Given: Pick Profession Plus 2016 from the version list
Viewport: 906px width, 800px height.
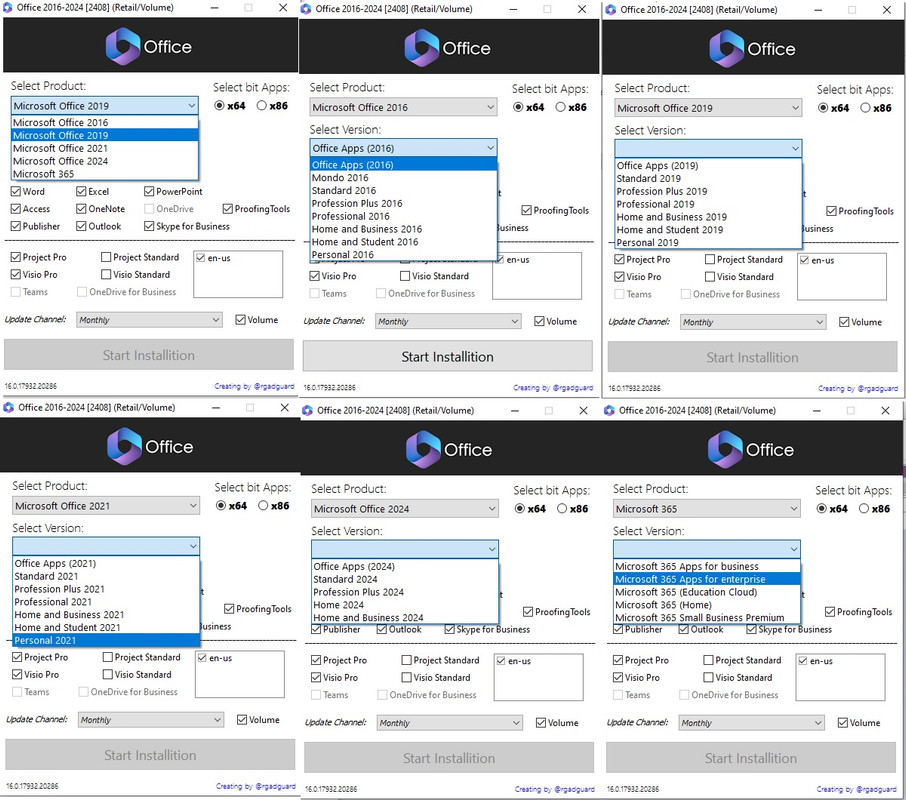Looking at the screenshot, I should (x=403, y=203).
